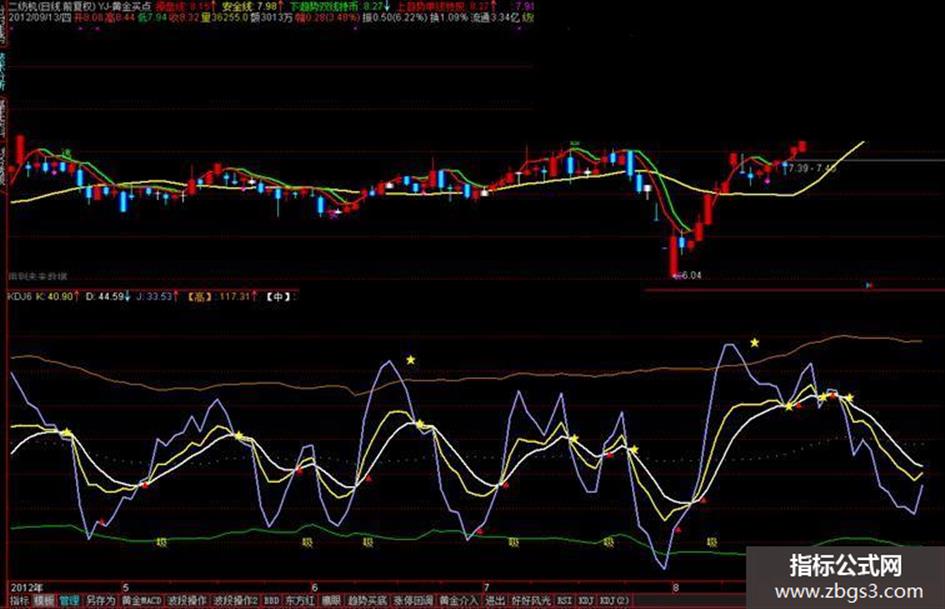Screen dimensions: 945x609
Task: Click the month 8 axis label
Action: (675, 587)
